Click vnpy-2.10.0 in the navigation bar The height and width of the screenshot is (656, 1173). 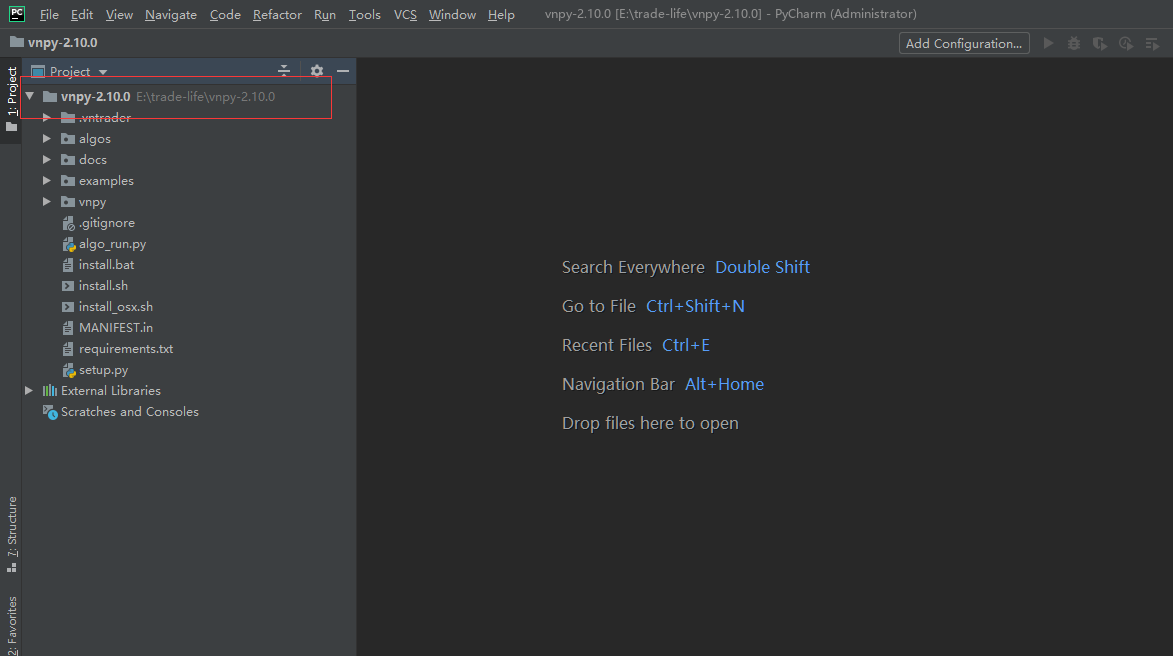pyautogui.click(x=62, y=43)
